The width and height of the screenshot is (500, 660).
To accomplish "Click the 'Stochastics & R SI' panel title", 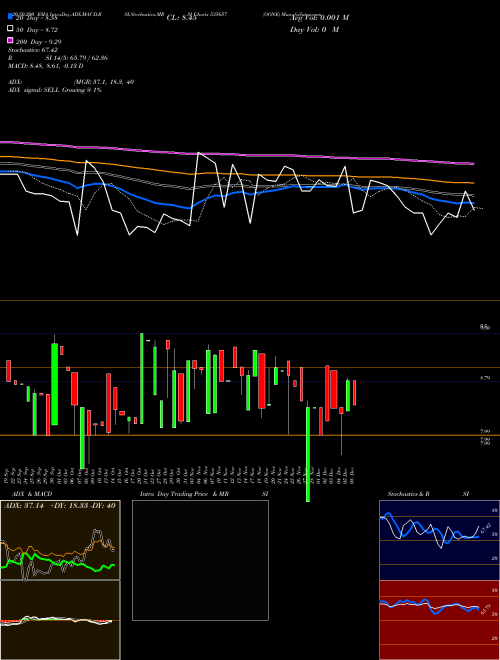I will (x=428, y=494).
